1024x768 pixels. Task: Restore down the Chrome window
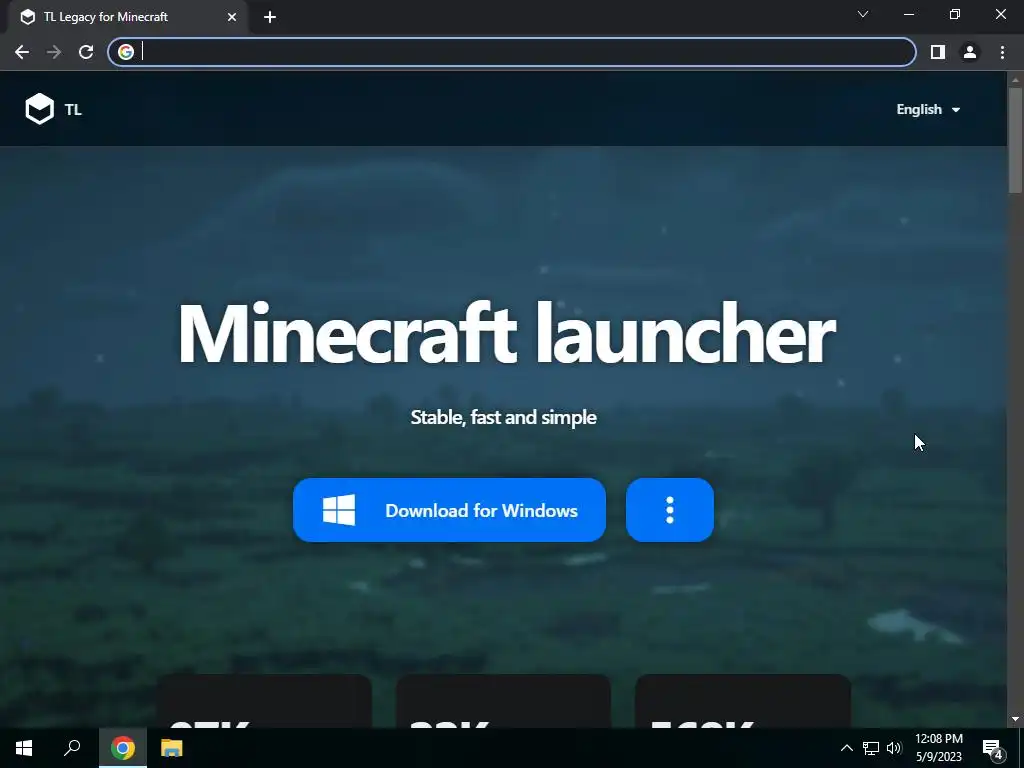[x=955, y=14]
